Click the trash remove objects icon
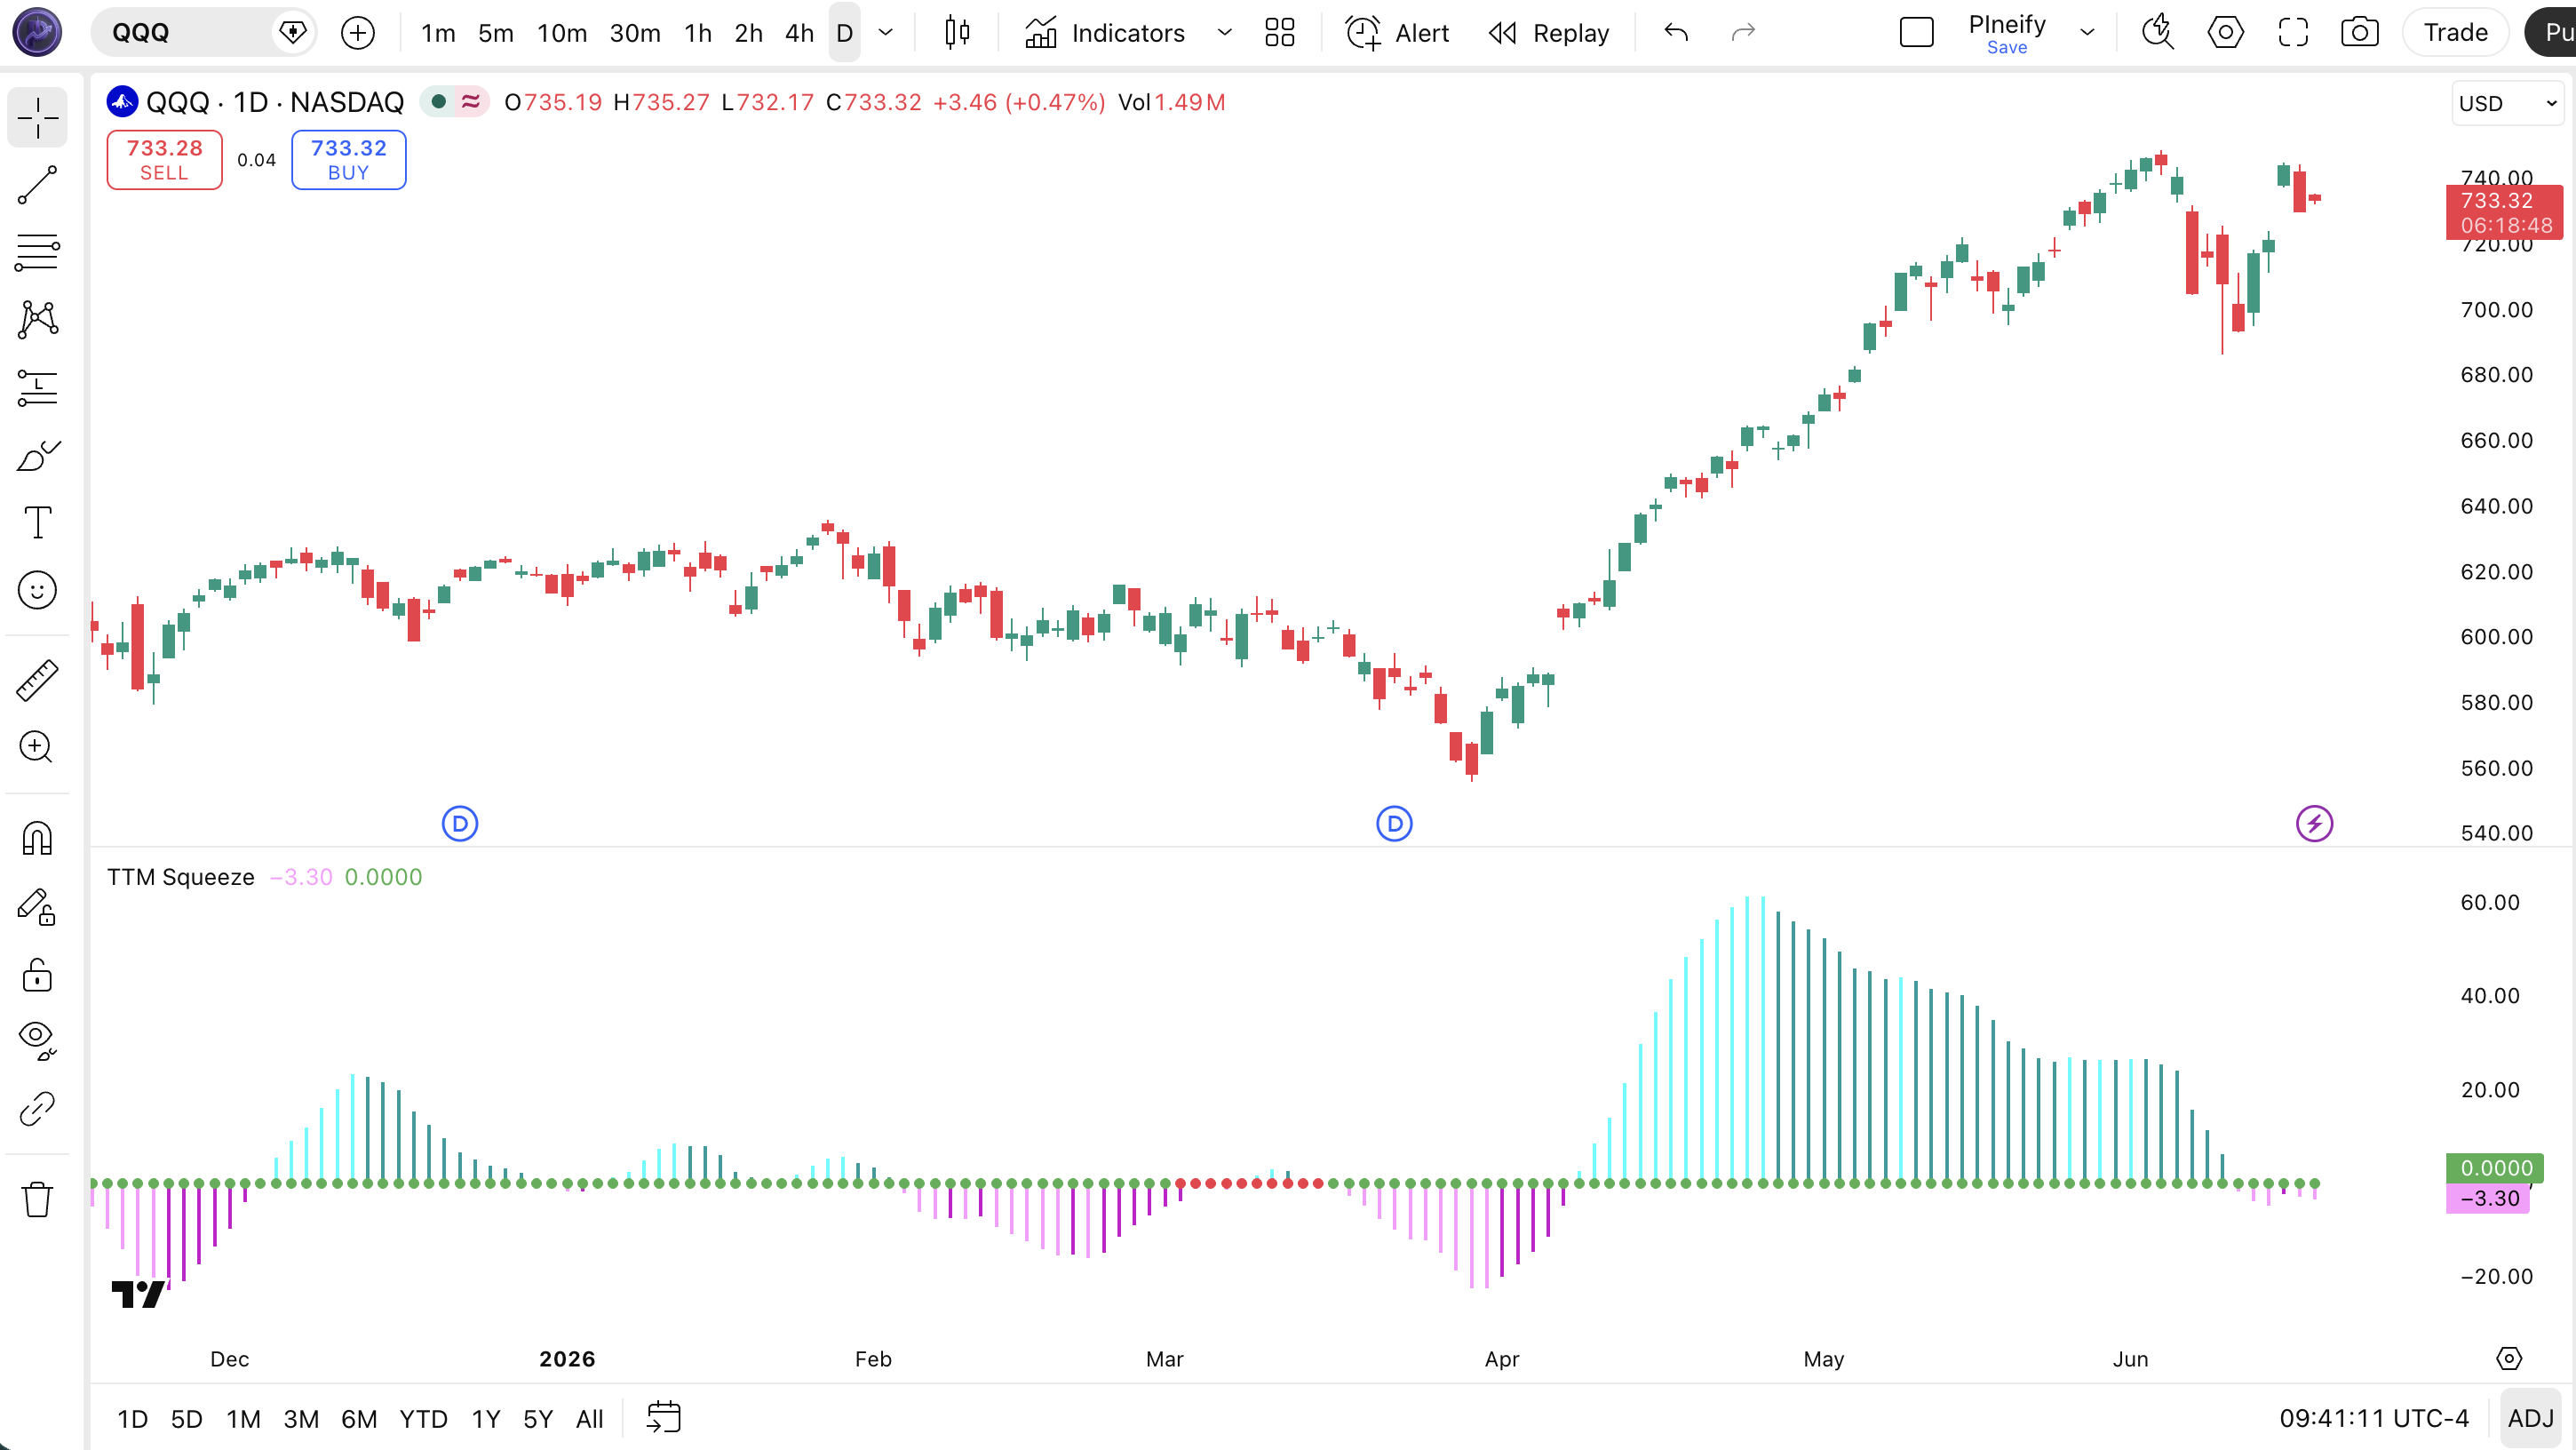The image size is (2576, 1450). [x=37, y=1199]
